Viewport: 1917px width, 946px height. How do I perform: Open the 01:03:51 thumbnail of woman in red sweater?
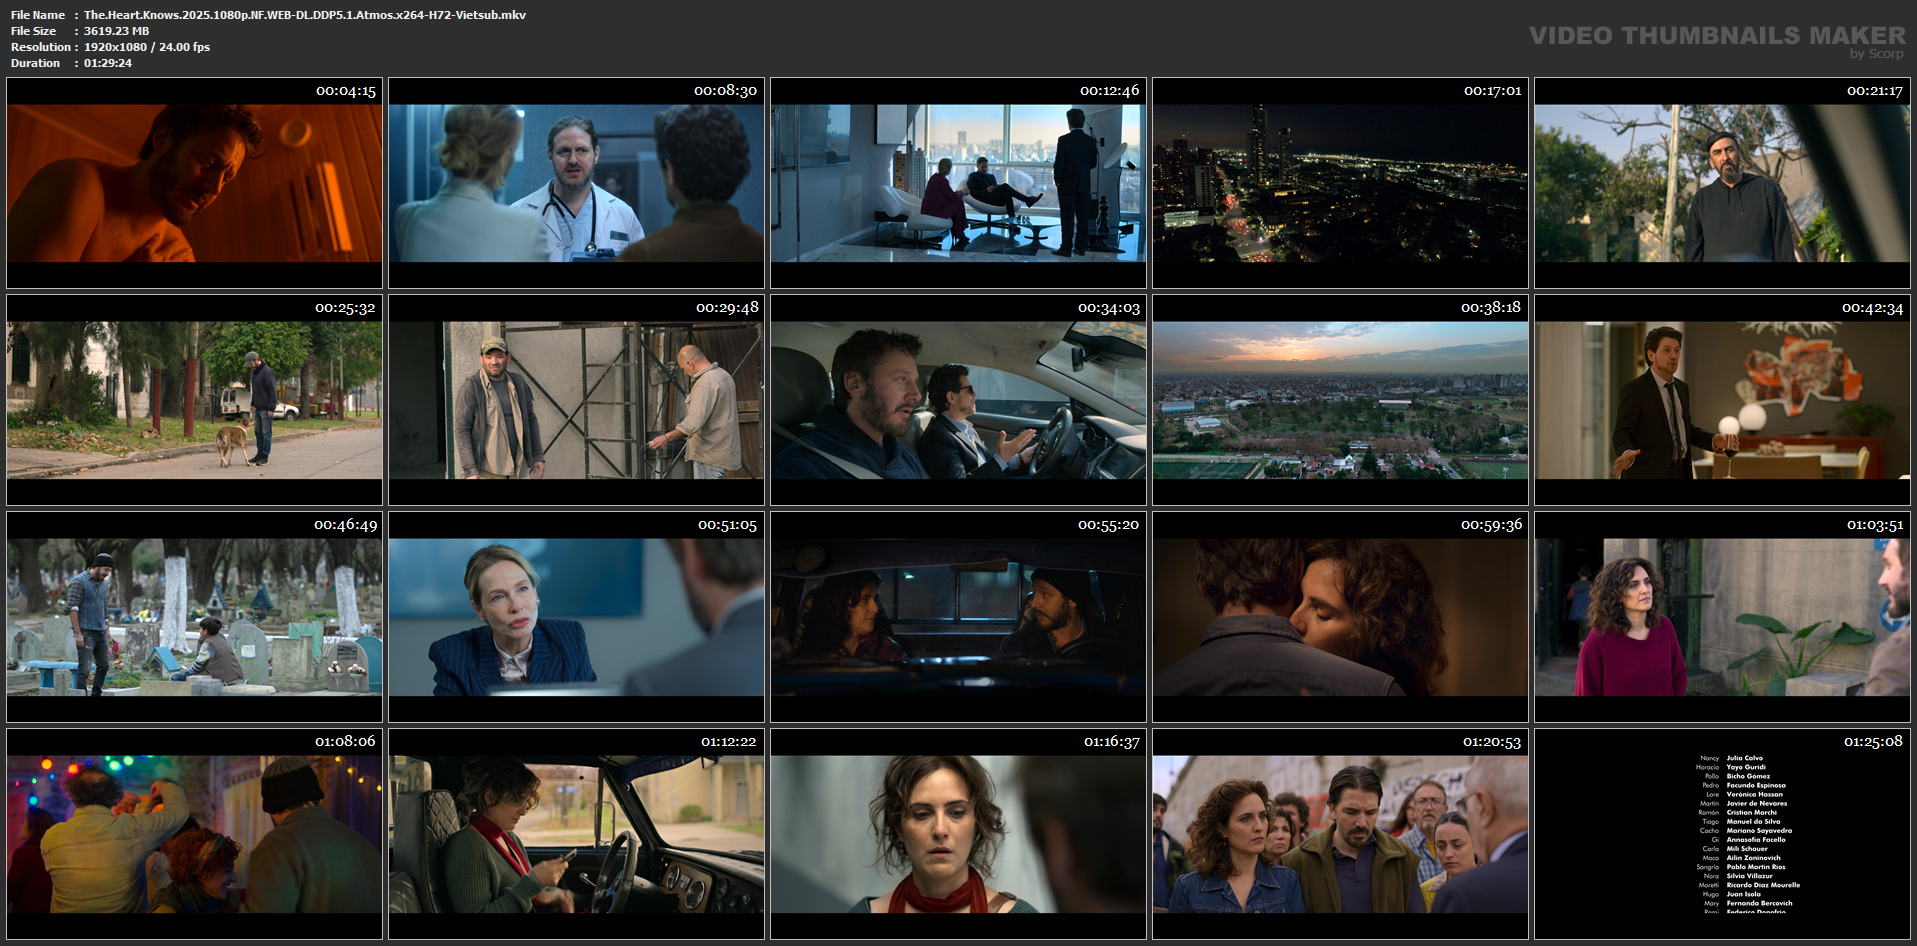pyautogui.click(x=1722, y=617)
